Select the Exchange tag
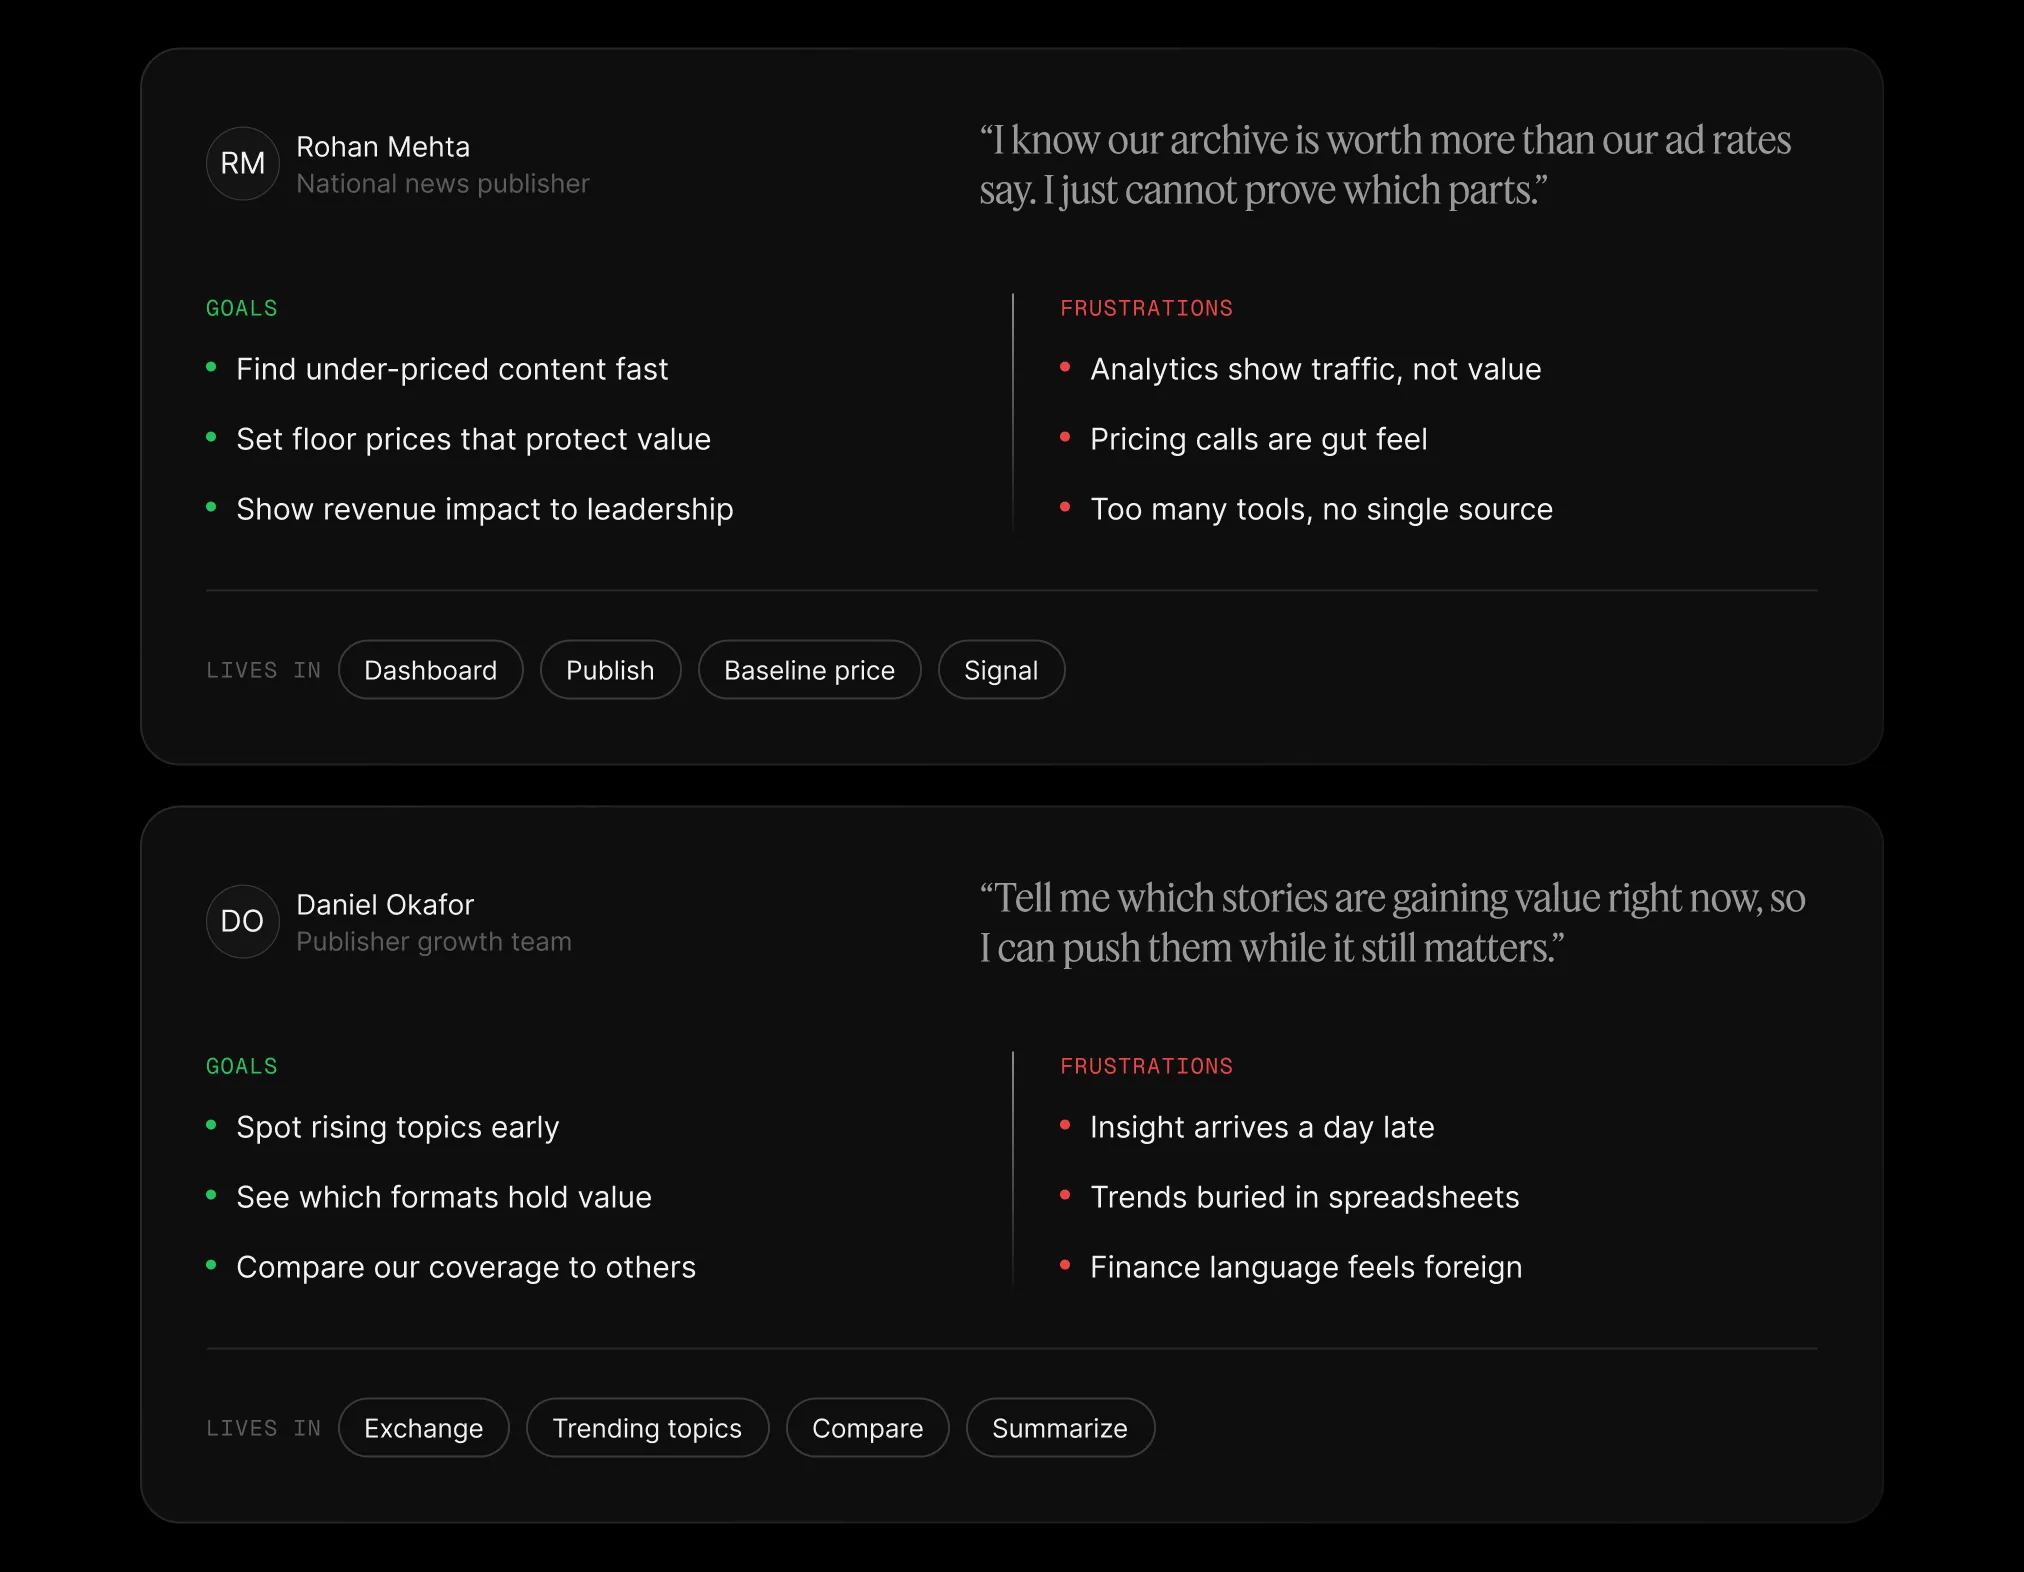Screen dimensions: 2024x1572 tap(423, 1428)
